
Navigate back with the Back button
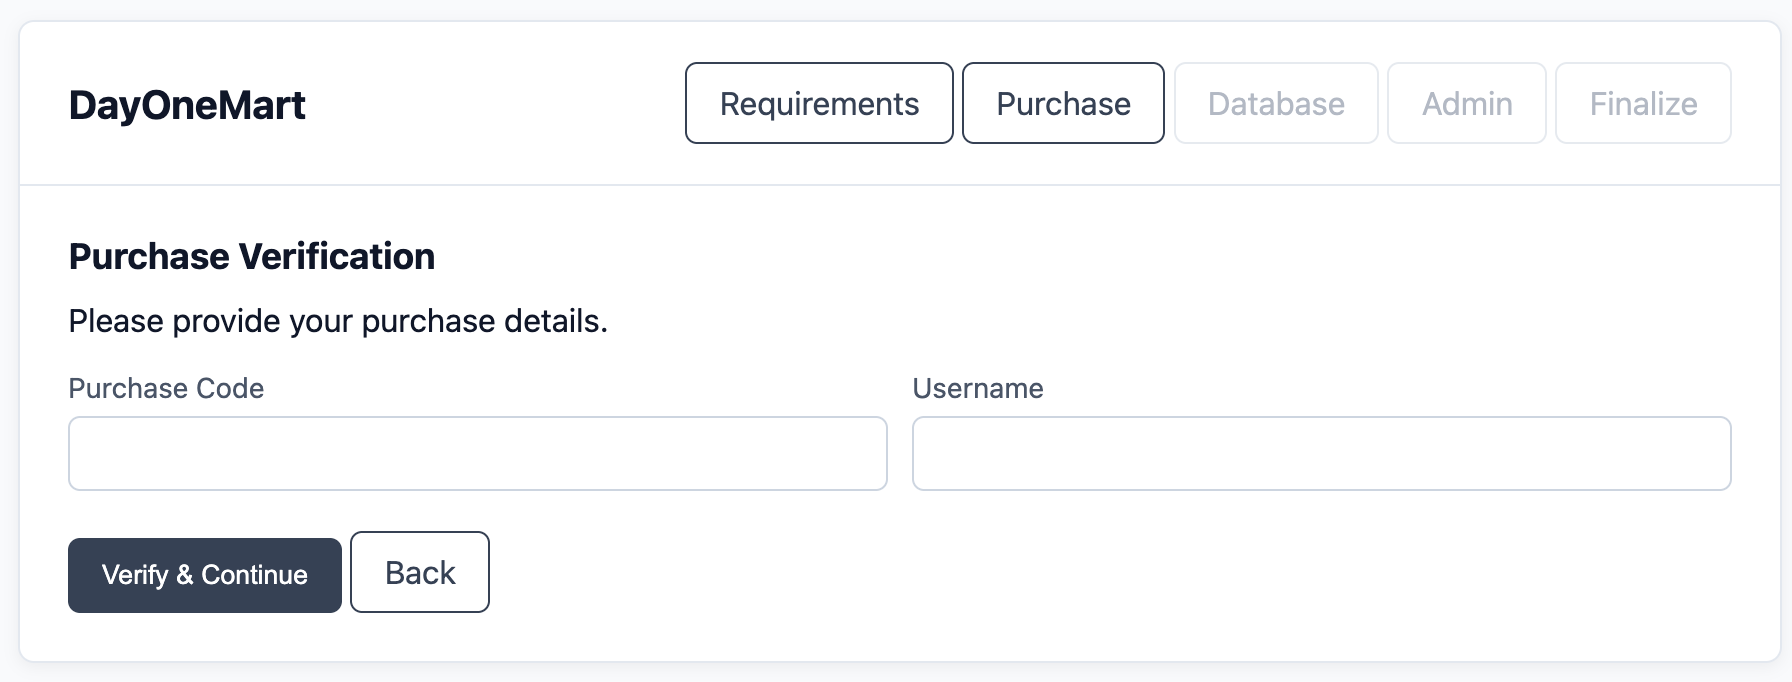click(x=419, y=572)
